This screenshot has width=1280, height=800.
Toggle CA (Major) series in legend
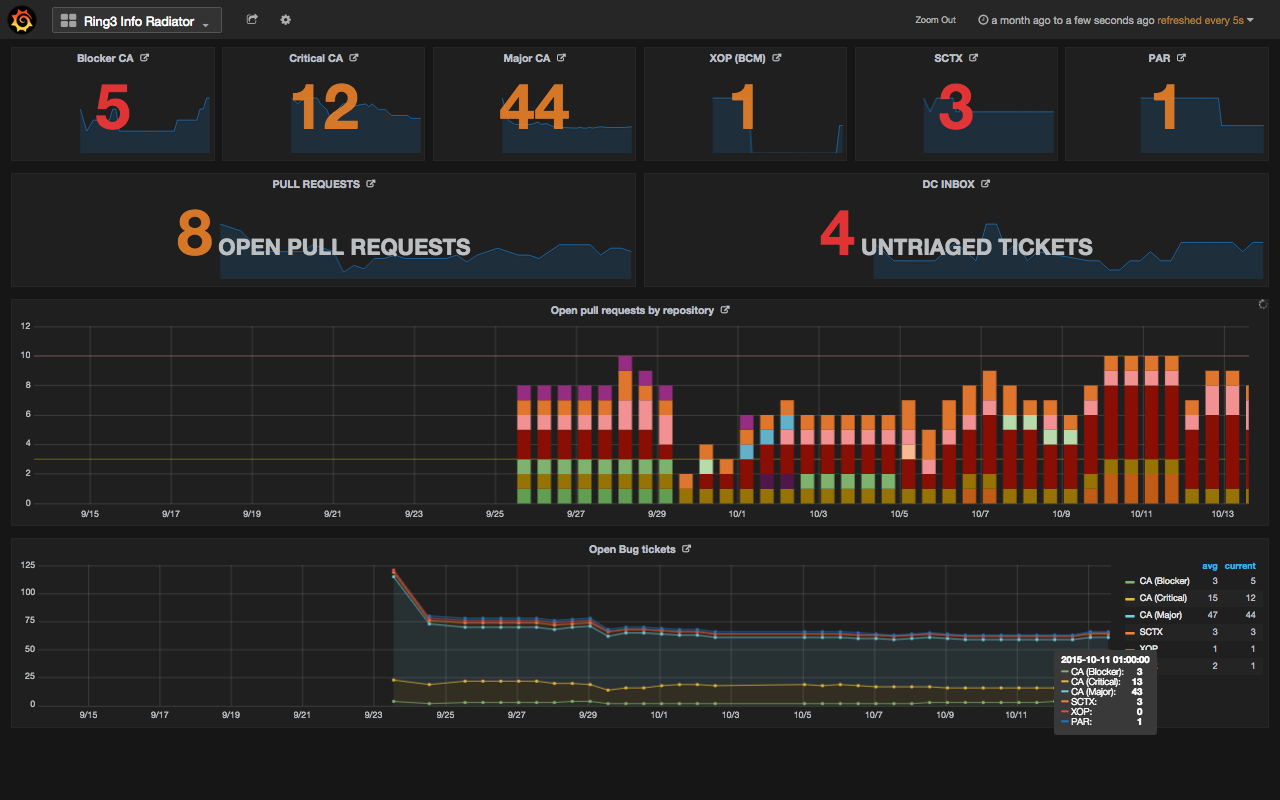tap(1161, 615)
